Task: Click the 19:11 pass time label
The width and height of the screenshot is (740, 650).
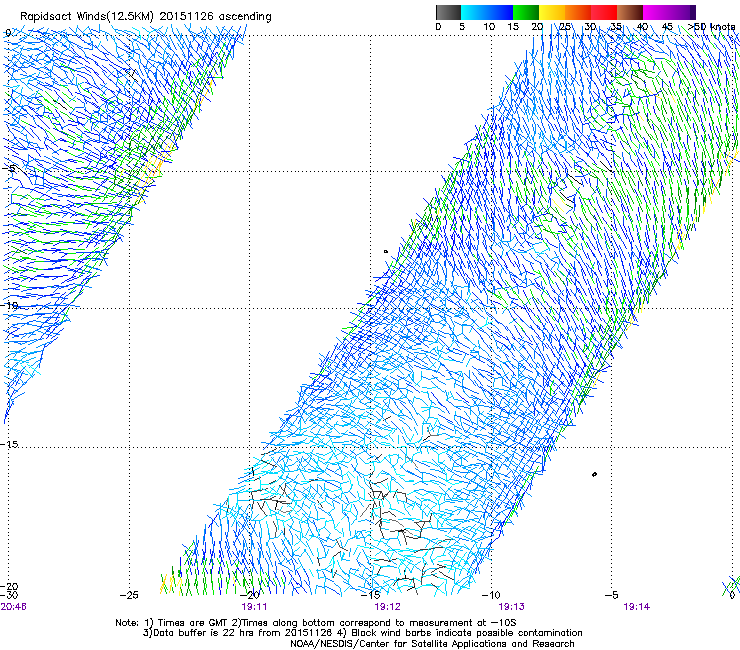Action: (254, 606)
